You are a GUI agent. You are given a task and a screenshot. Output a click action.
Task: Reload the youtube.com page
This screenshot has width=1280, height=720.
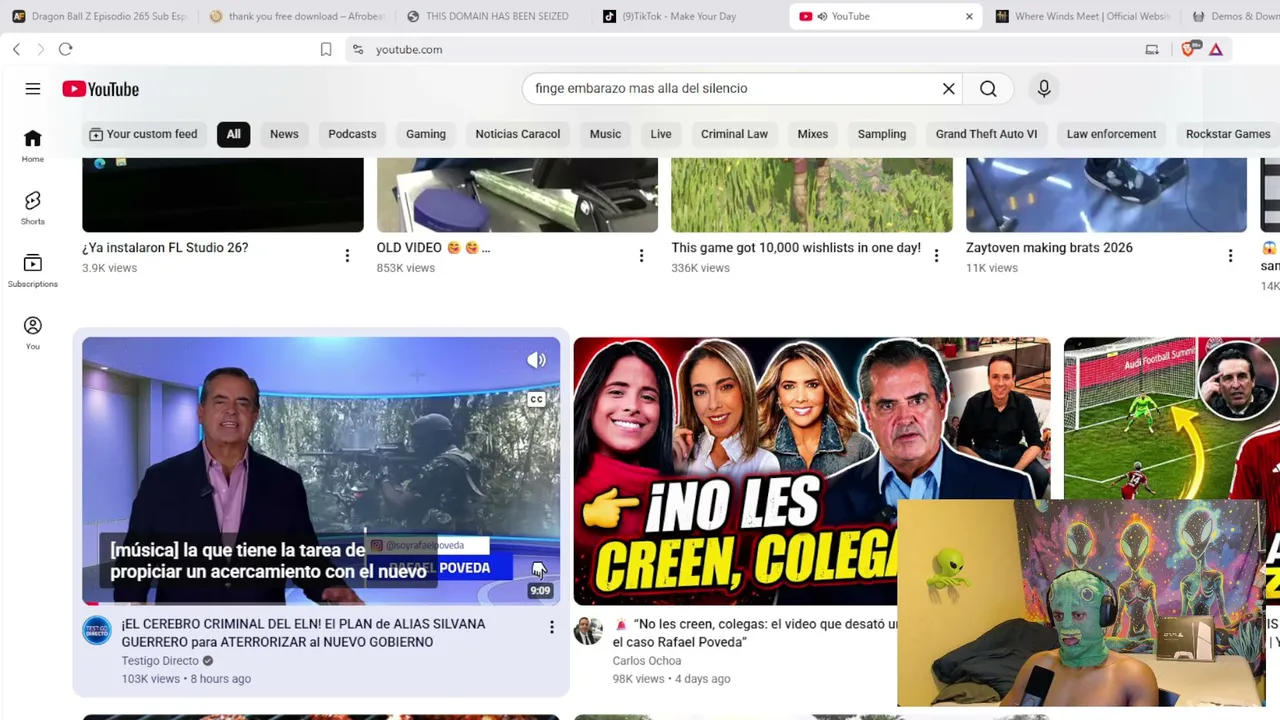pyautogui.click(x=65, y=49)
